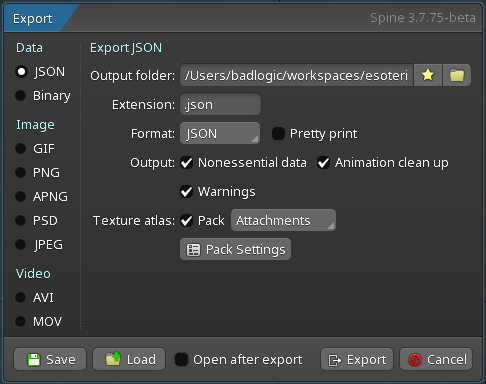Click the Save button
This screenshot has height=384, width=486.
pos(50,359)
